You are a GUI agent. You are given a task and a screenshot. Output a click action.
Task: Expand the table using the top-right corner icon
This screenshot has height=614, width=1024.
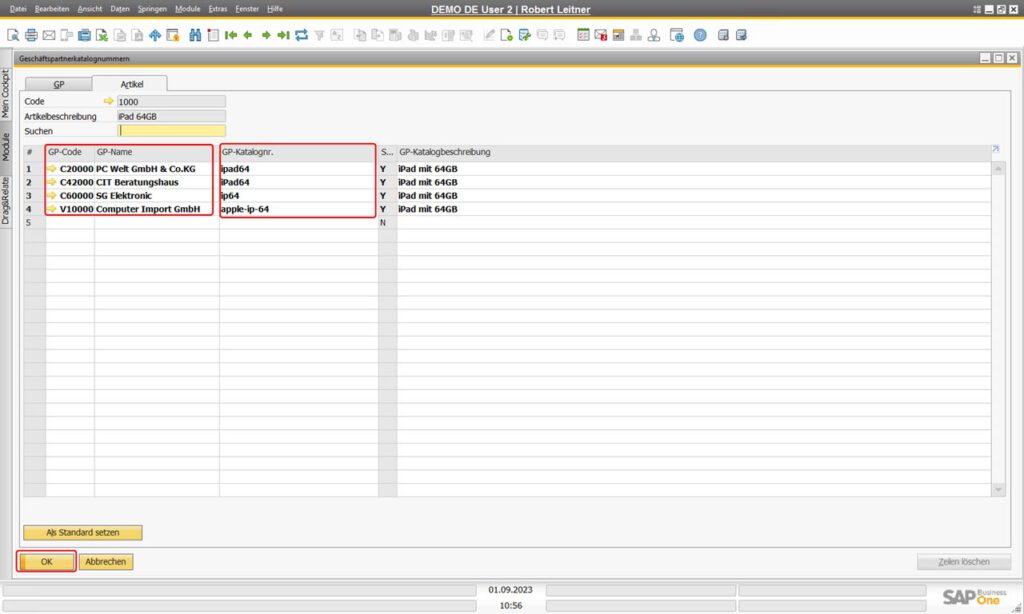click(996, 150)
